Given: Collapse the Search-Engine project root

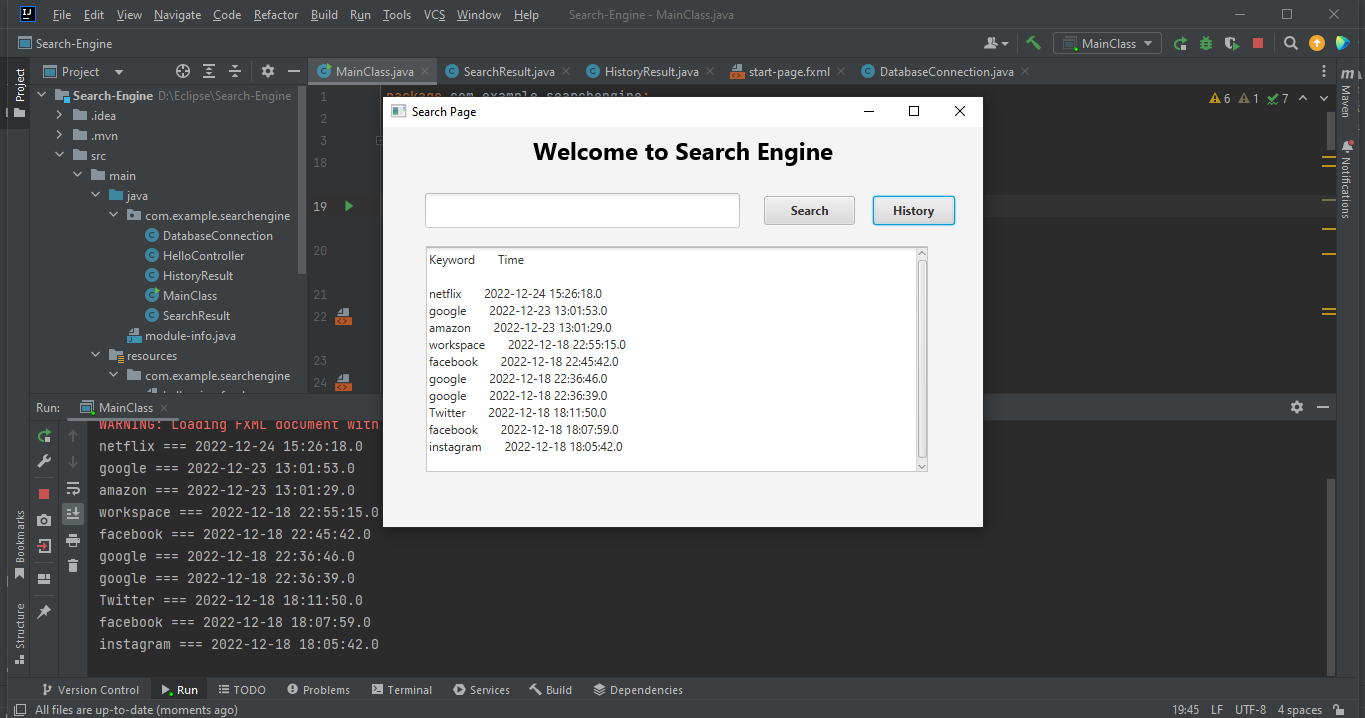Looking at the screenshot, I should (42, 96).
